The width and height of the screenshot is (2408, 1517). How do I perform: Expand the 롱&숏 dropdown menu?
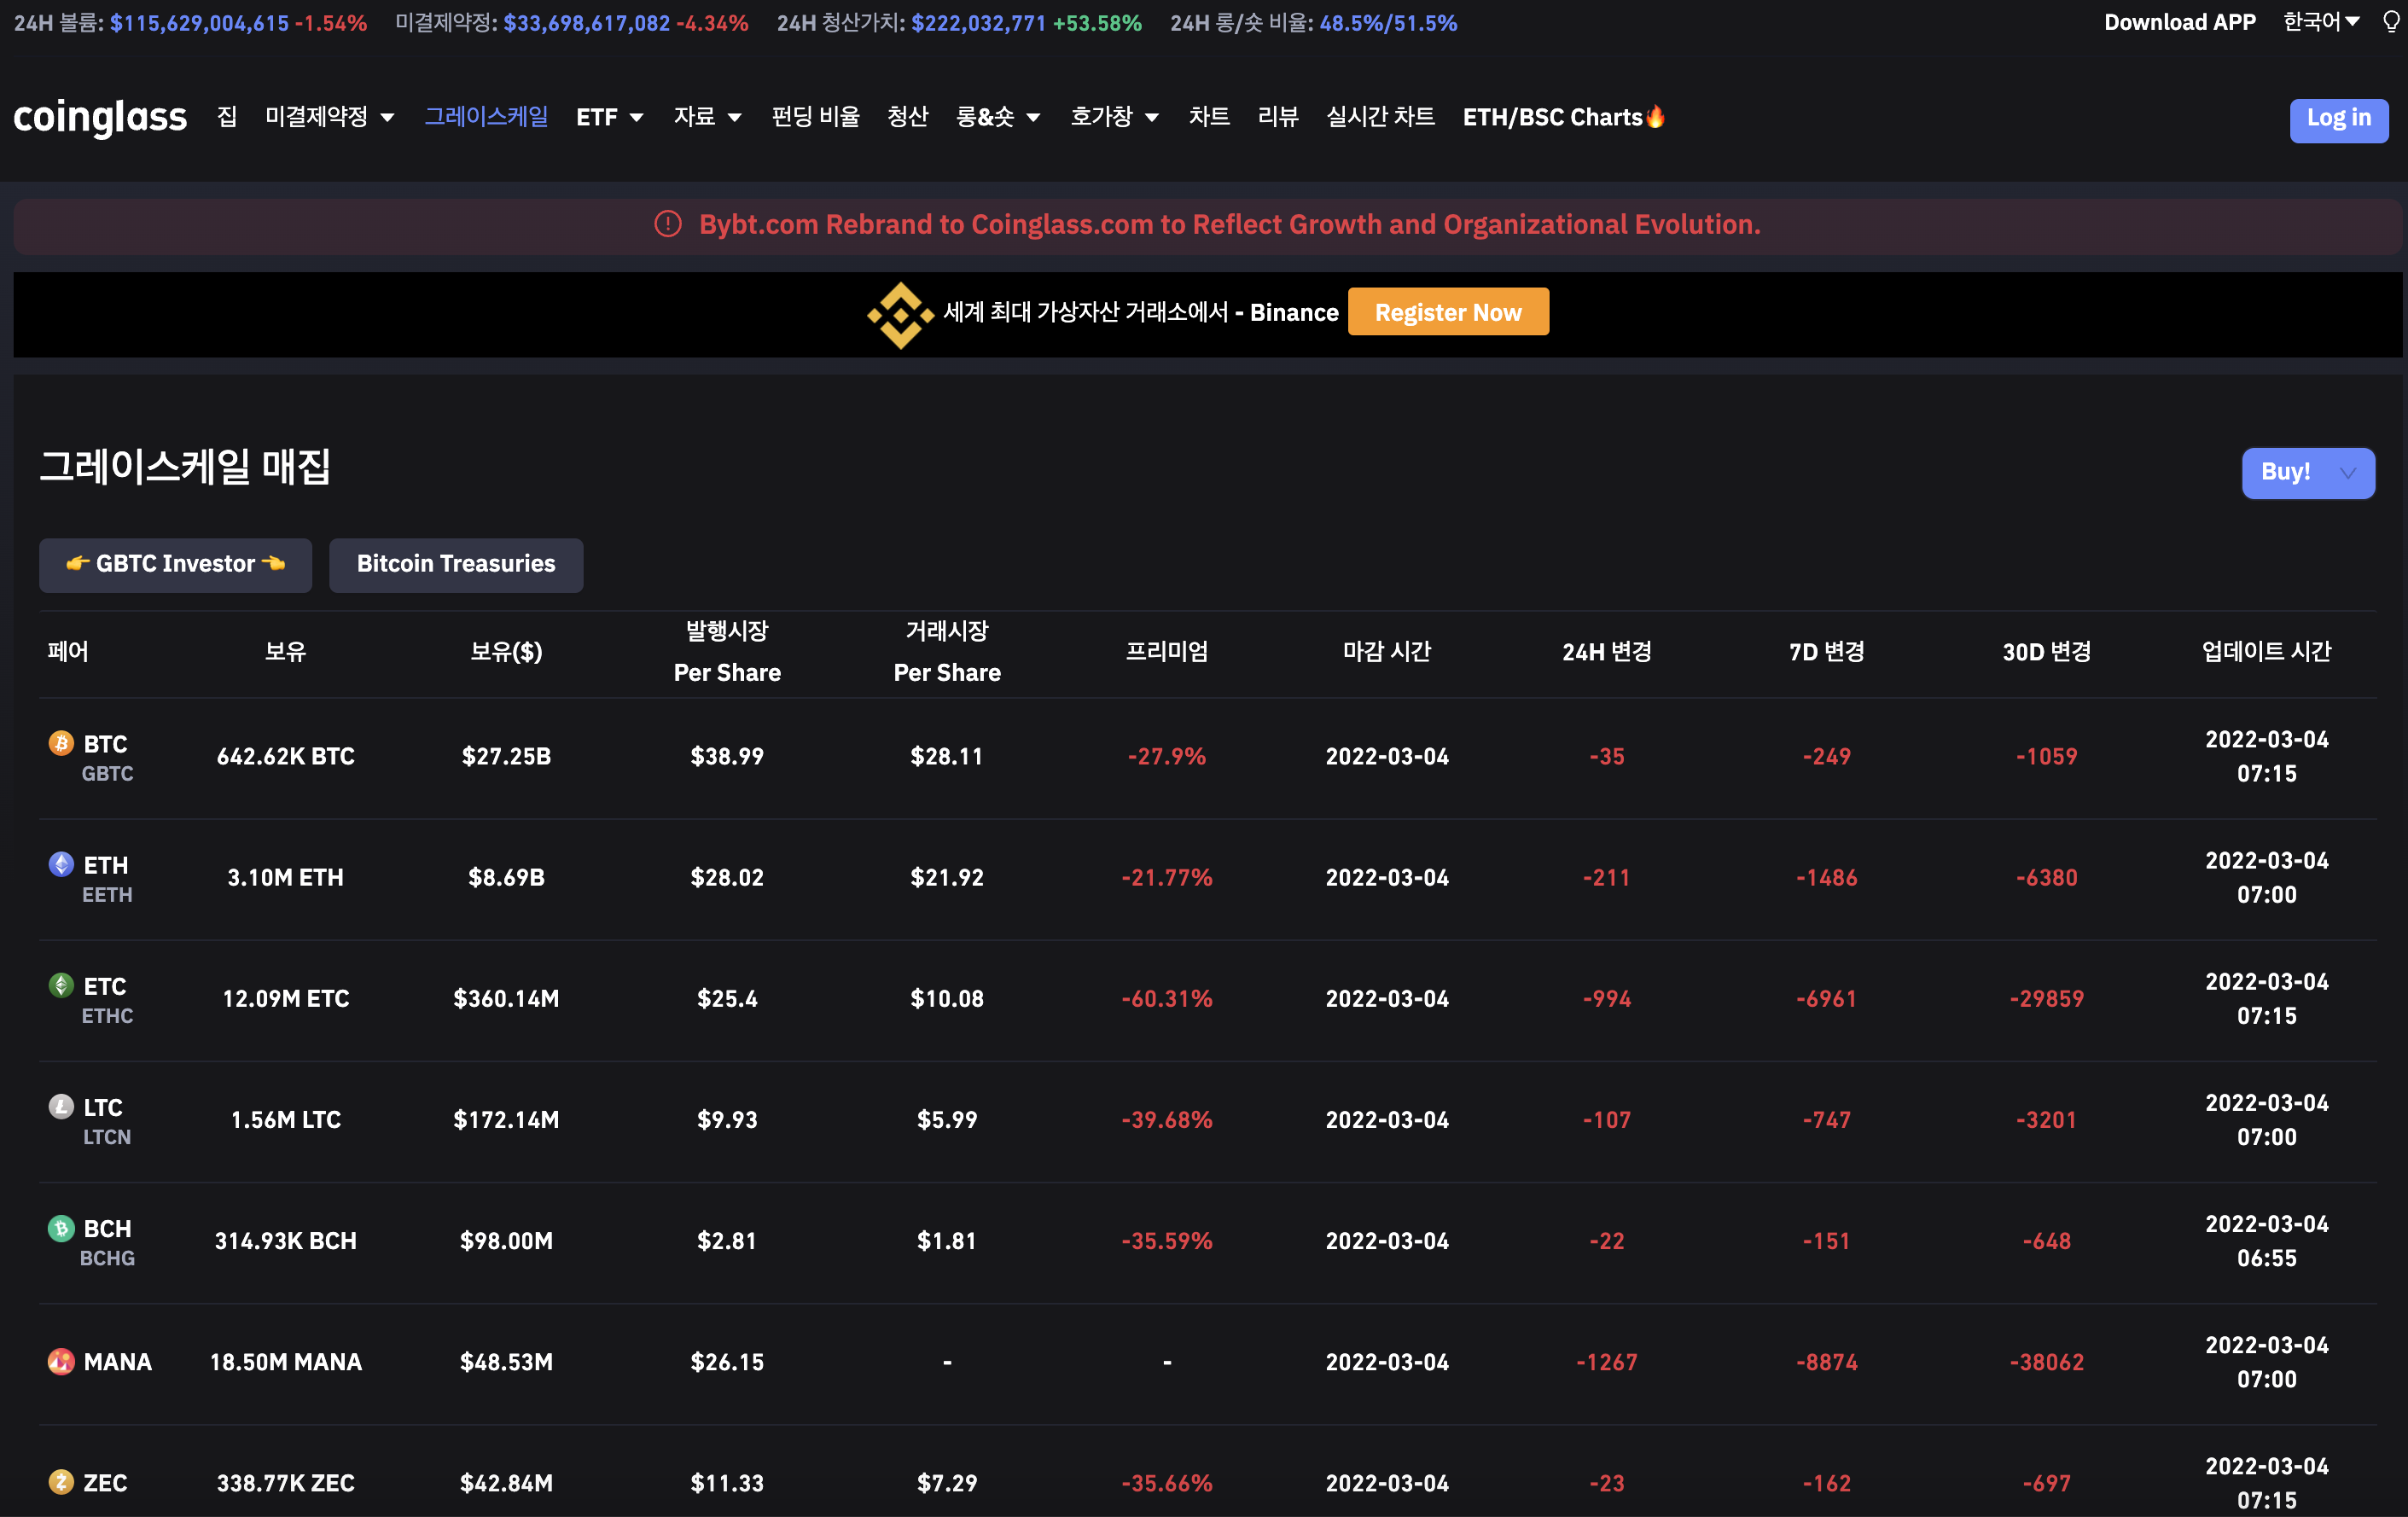point(997,117)
